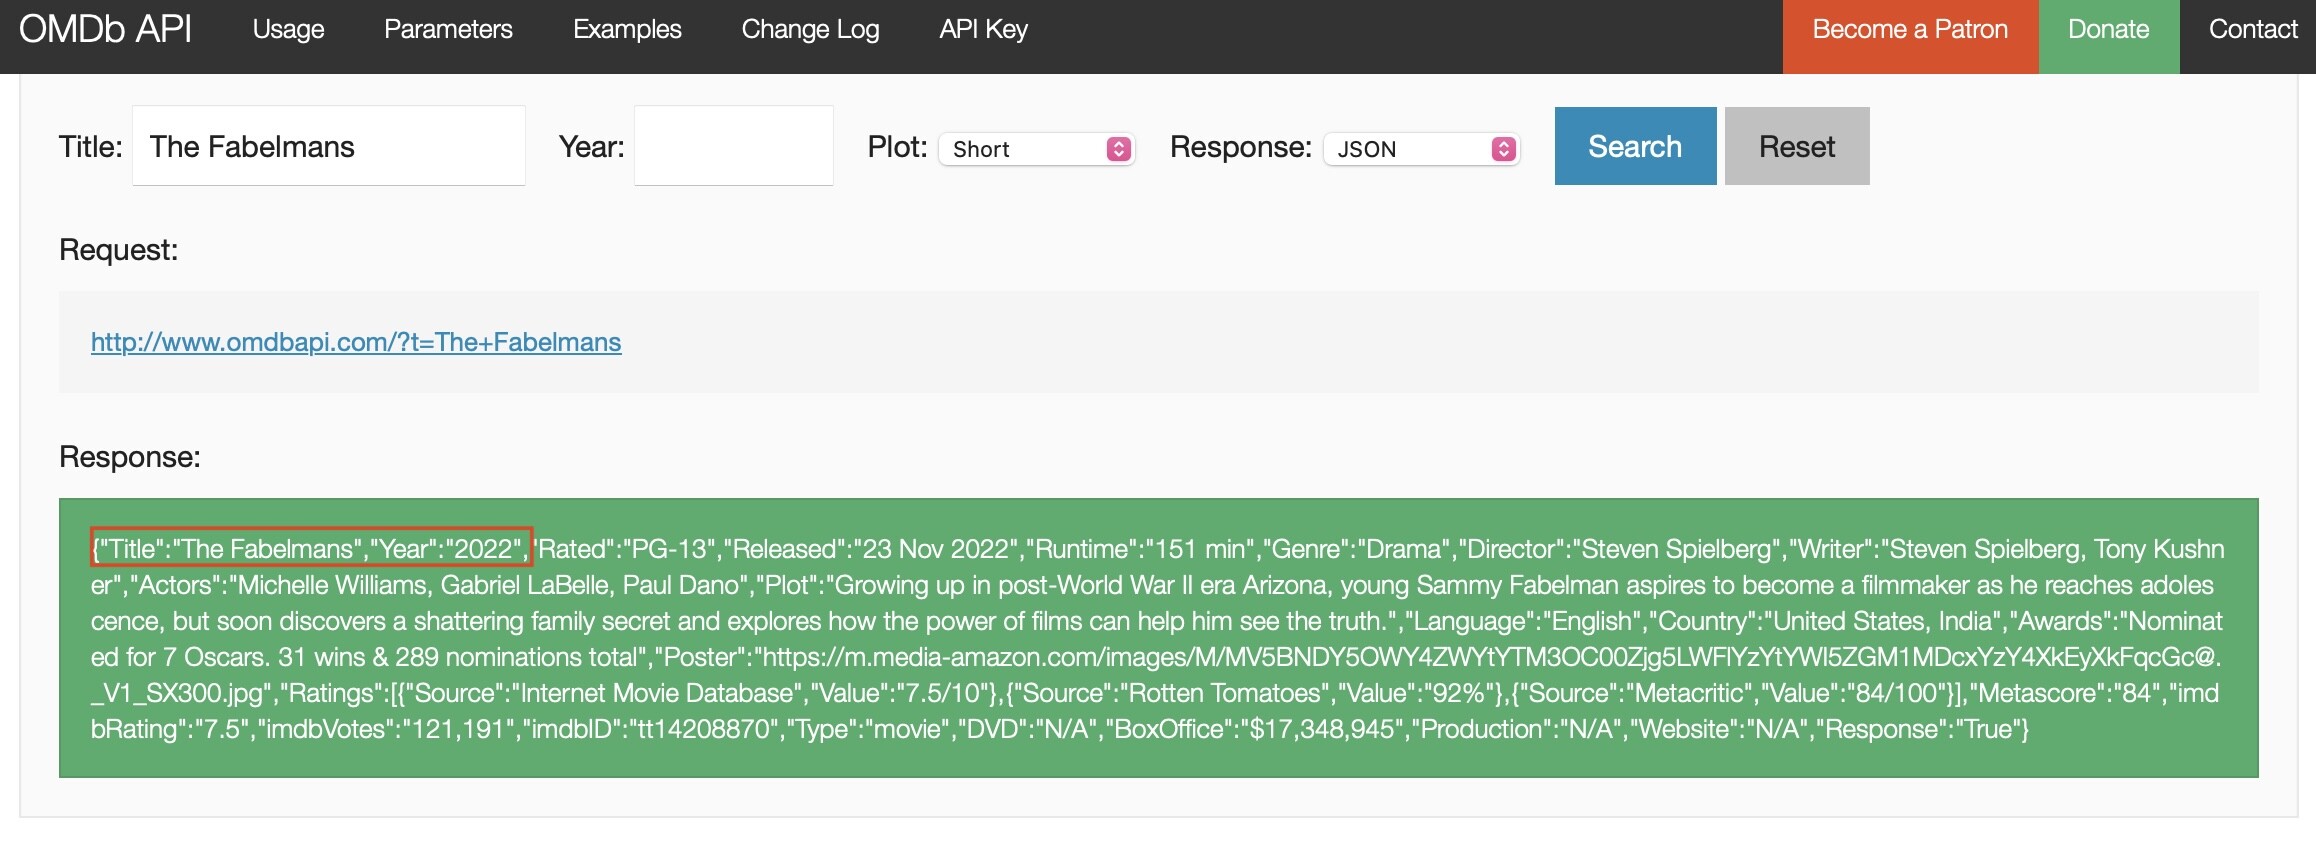
Task: Go to the Parameters section
Action: [x=448, y=30]
